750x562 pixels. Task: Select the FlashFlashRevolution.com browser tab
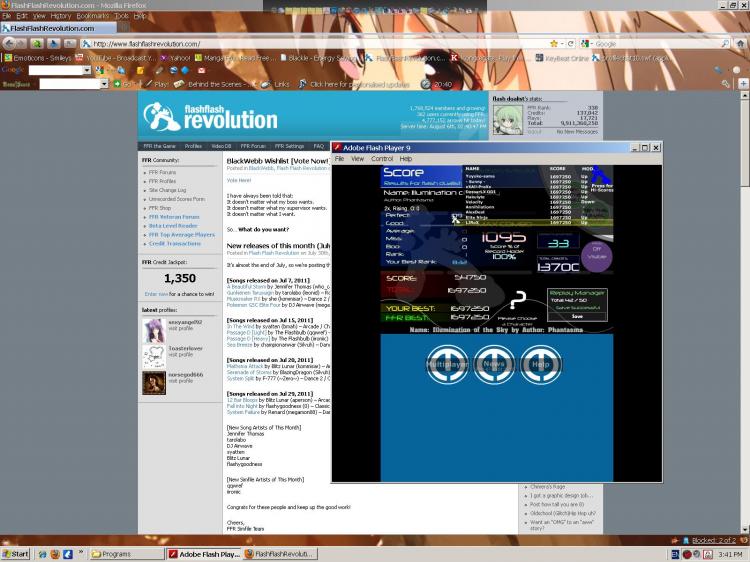tap(58, 28)
